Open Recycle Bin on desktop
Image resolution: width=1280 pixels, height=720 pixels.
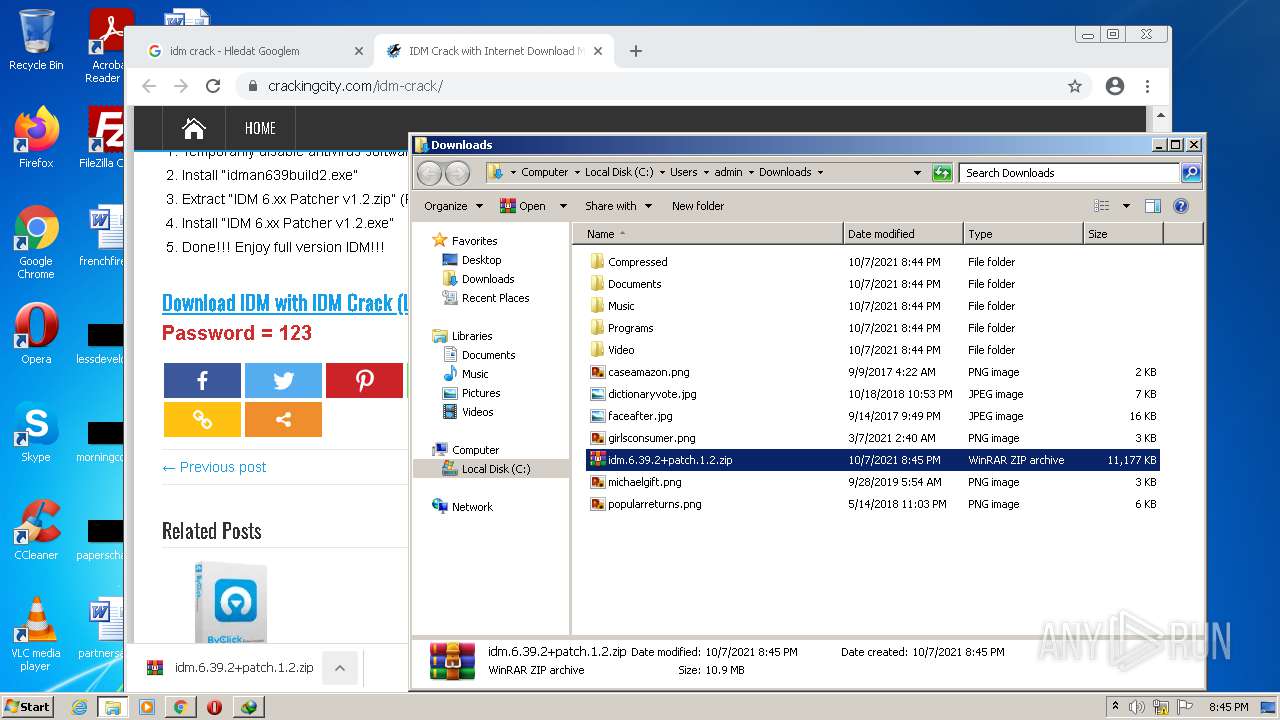[x=36, y=40]
